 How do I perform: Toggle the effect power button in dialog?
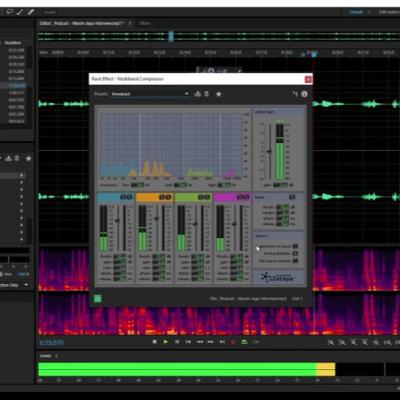(x=97, y=299)
